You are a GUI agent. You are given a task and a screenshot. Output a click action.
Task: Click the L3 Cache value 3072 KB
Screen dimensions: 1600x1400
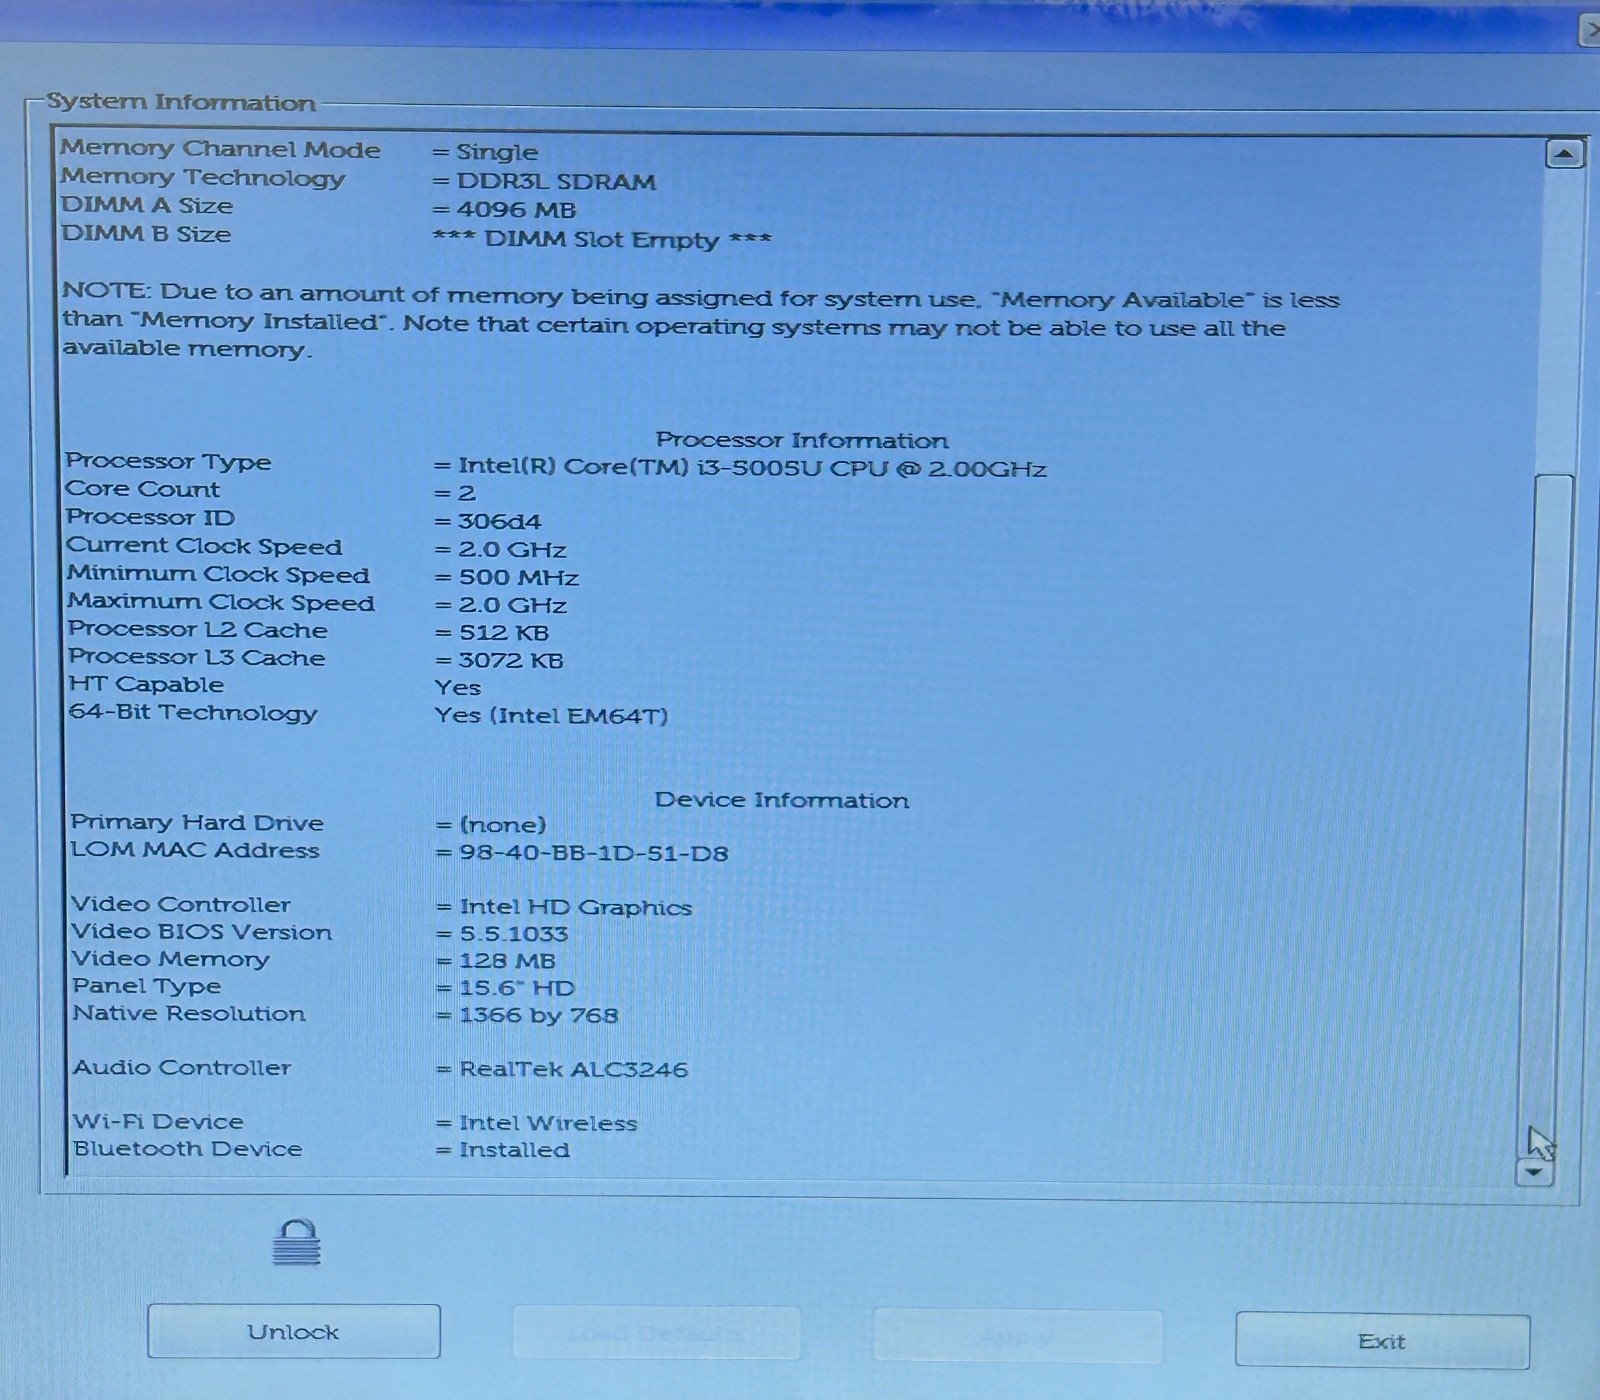tap(510, 661)
